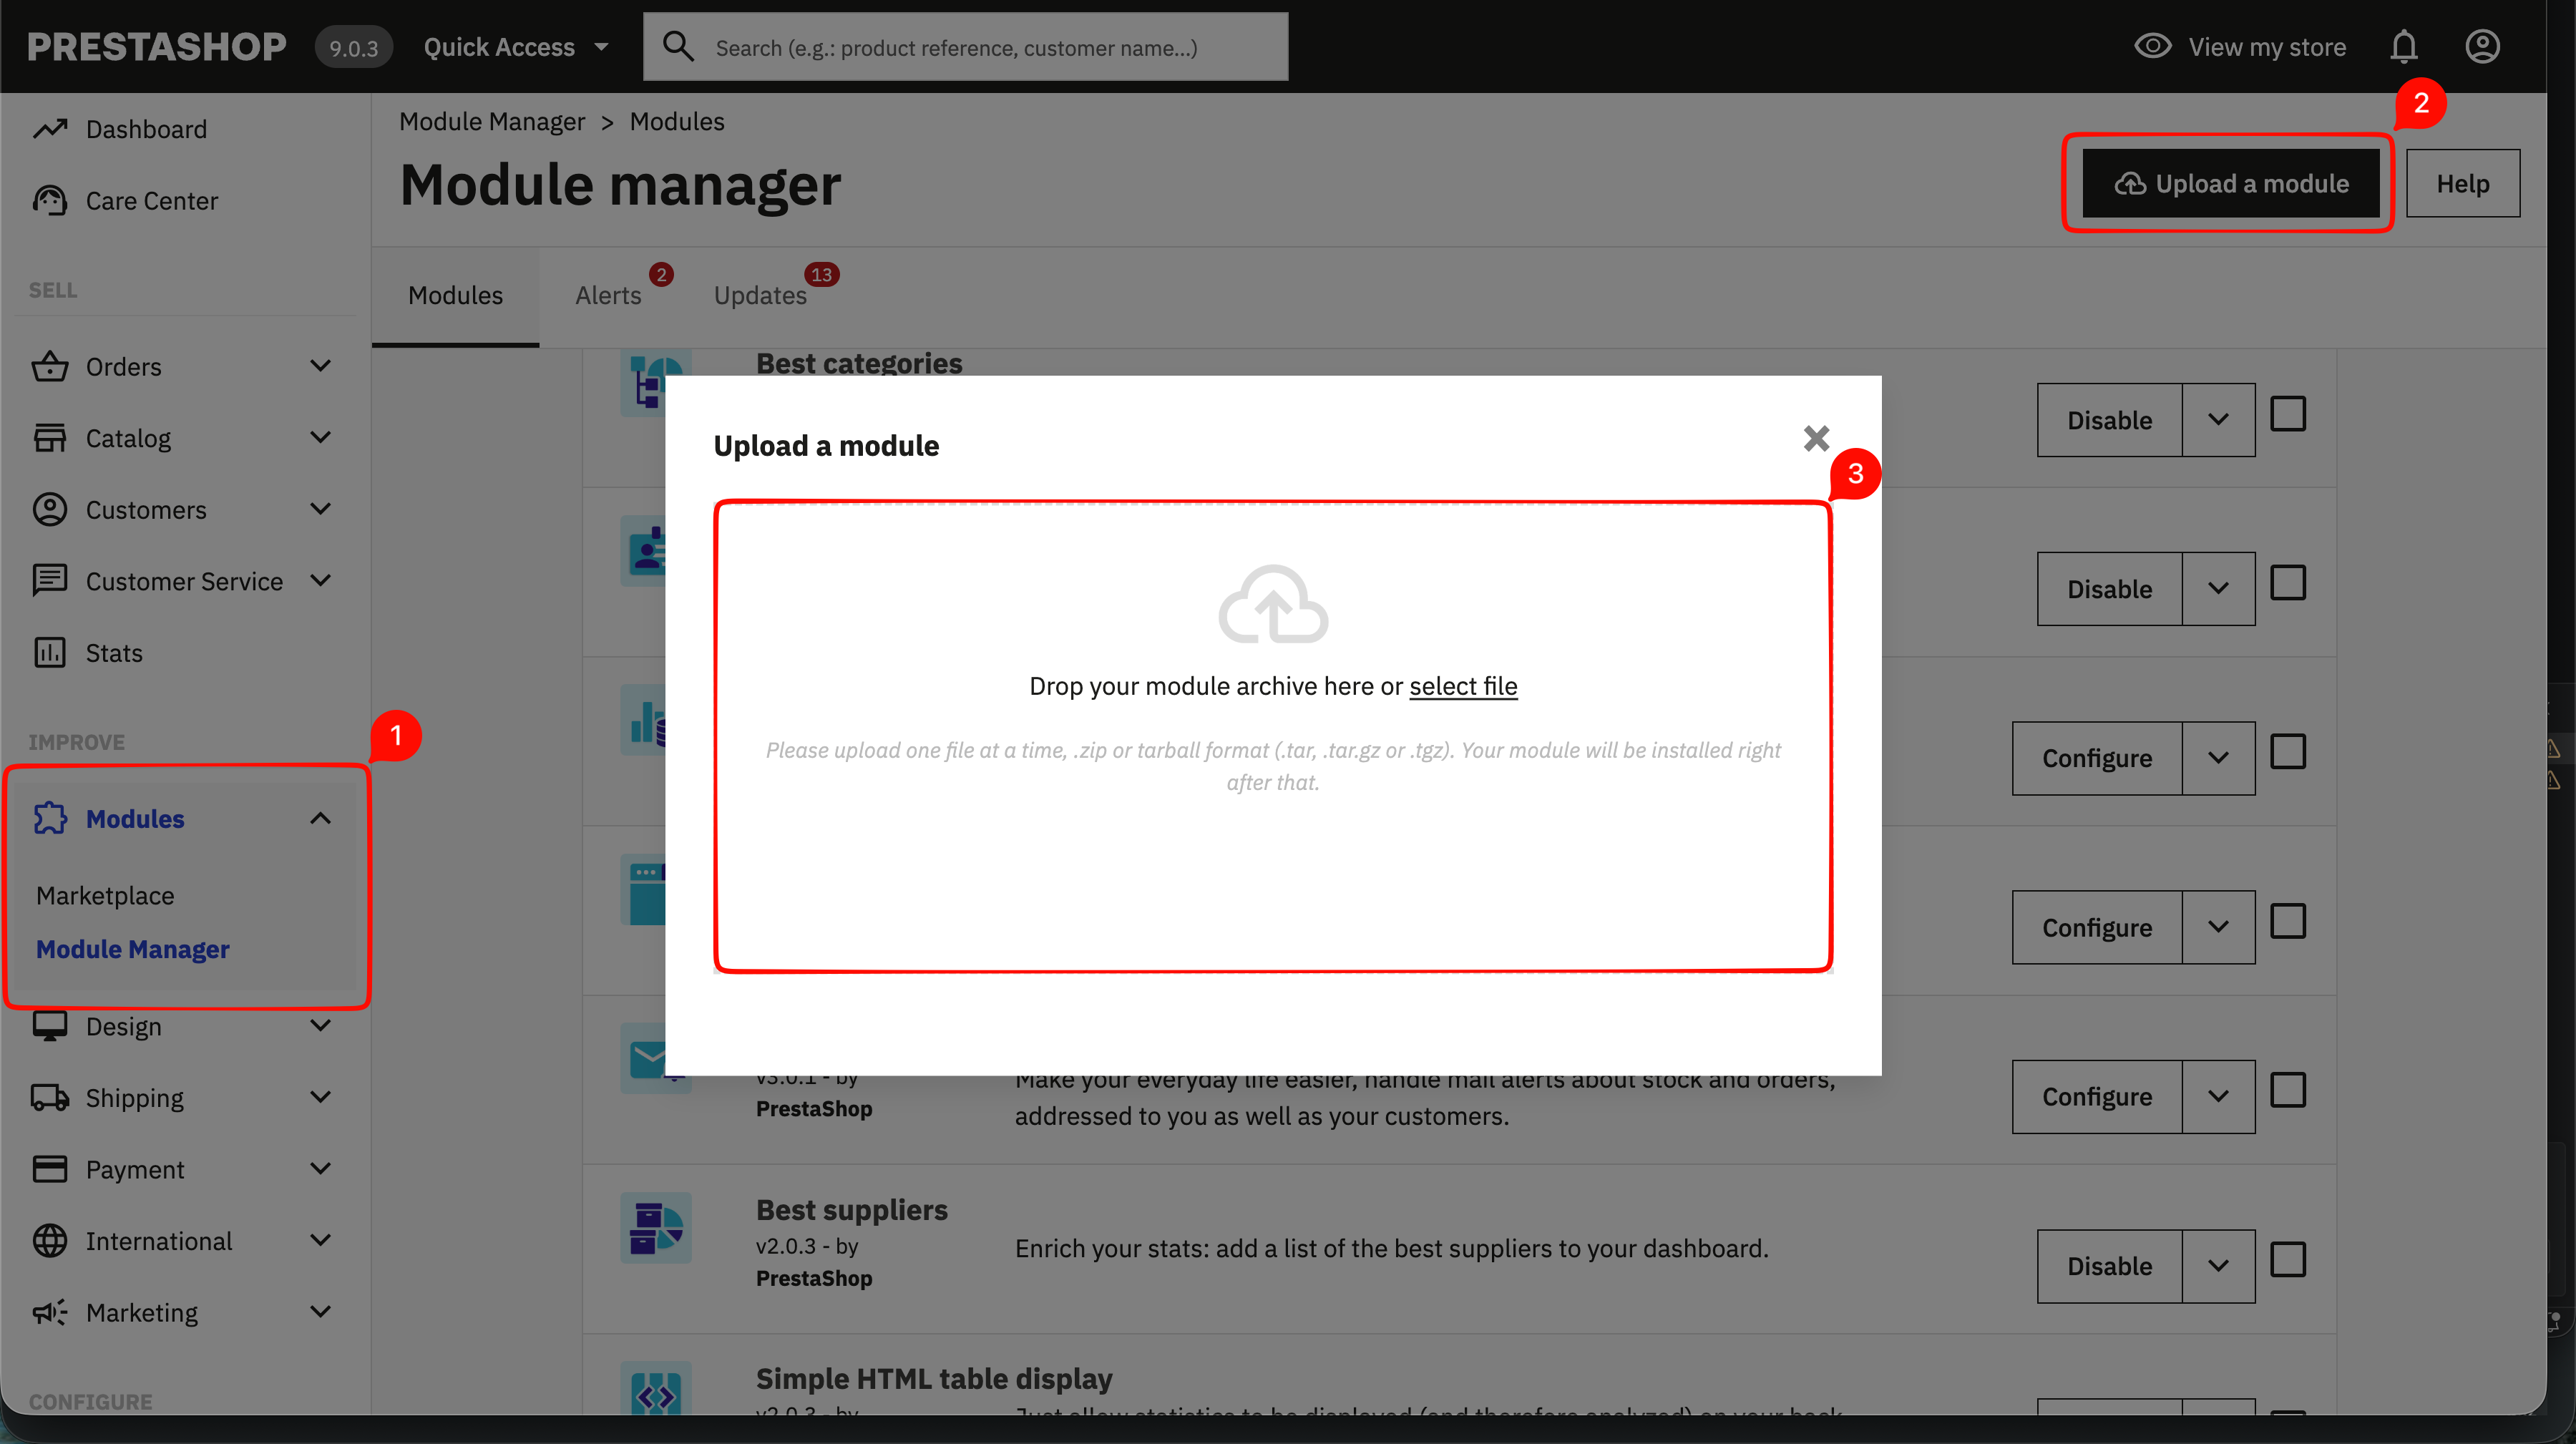This screenshot has height=1444, width=2576.
Task: Expand the Orders menu chevron
Action: (320, 366)
